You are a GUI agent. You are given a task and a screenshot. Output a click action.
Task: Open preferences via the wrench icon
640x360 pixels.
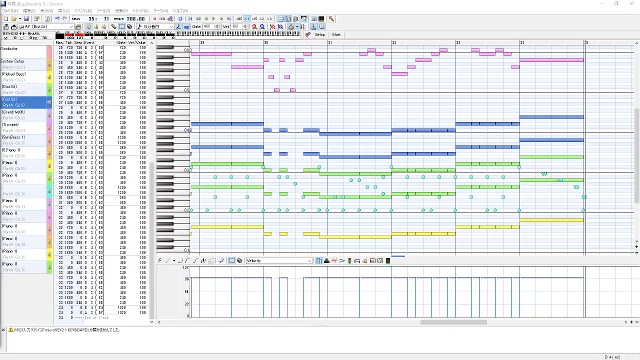click(331, 19)
